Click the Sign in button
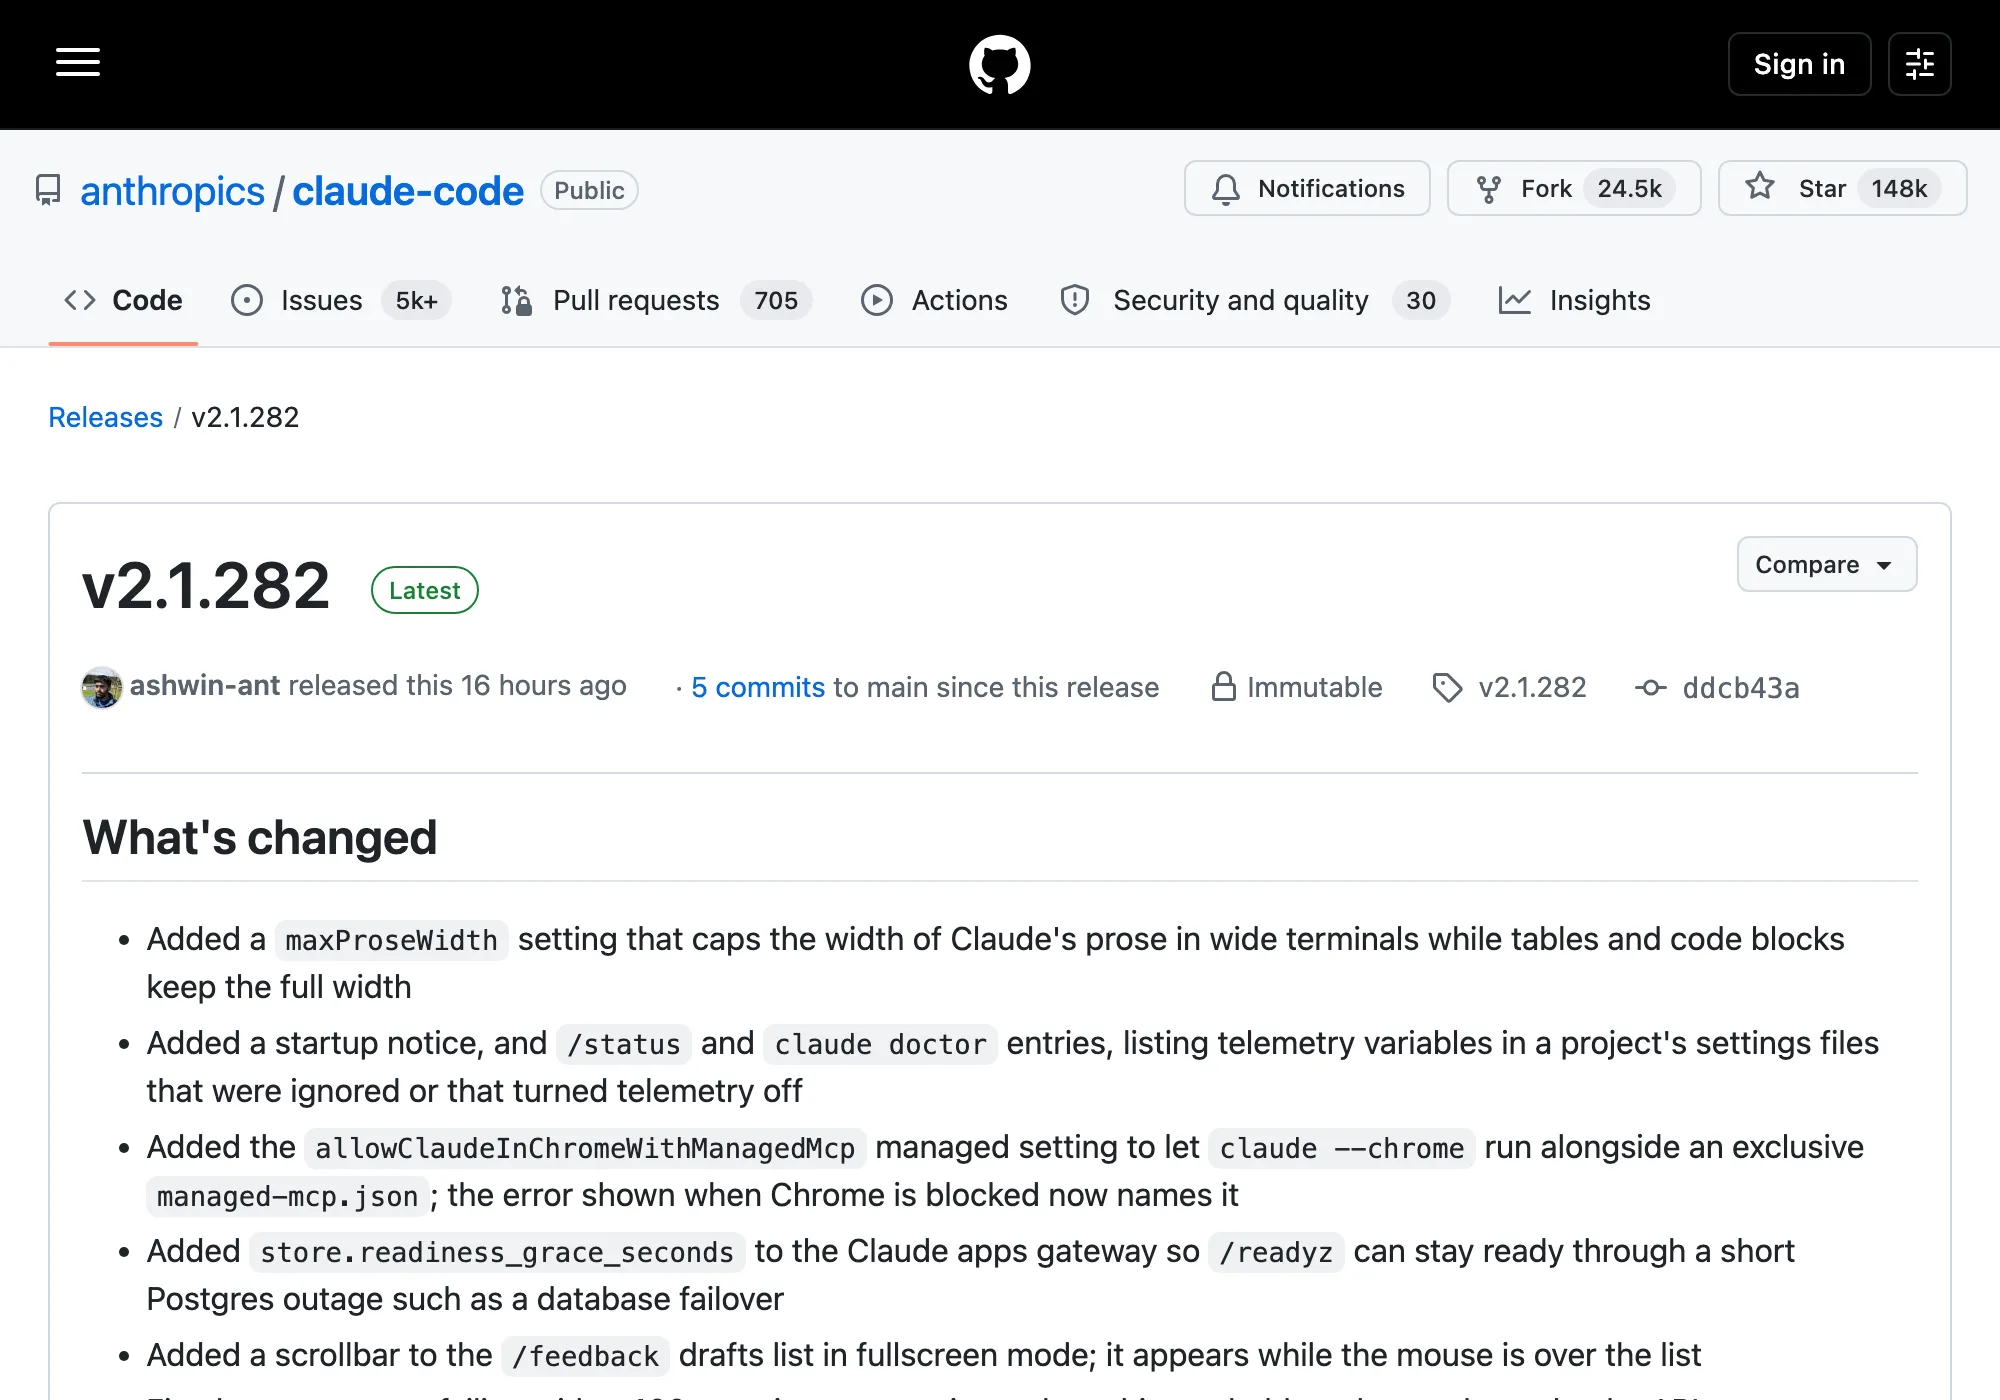Image resolution: width=2000 pixels, height=1400 pixels. pyautogui.click(x=1799, y=64)
